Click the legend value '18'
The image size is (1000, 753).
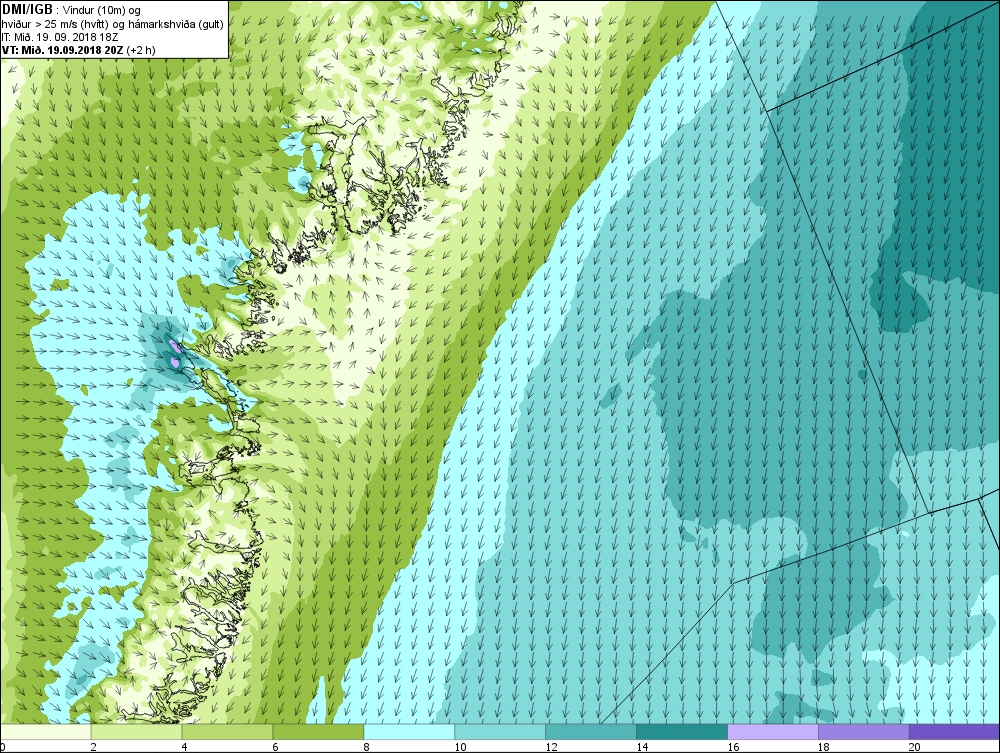tap(824, 747)
